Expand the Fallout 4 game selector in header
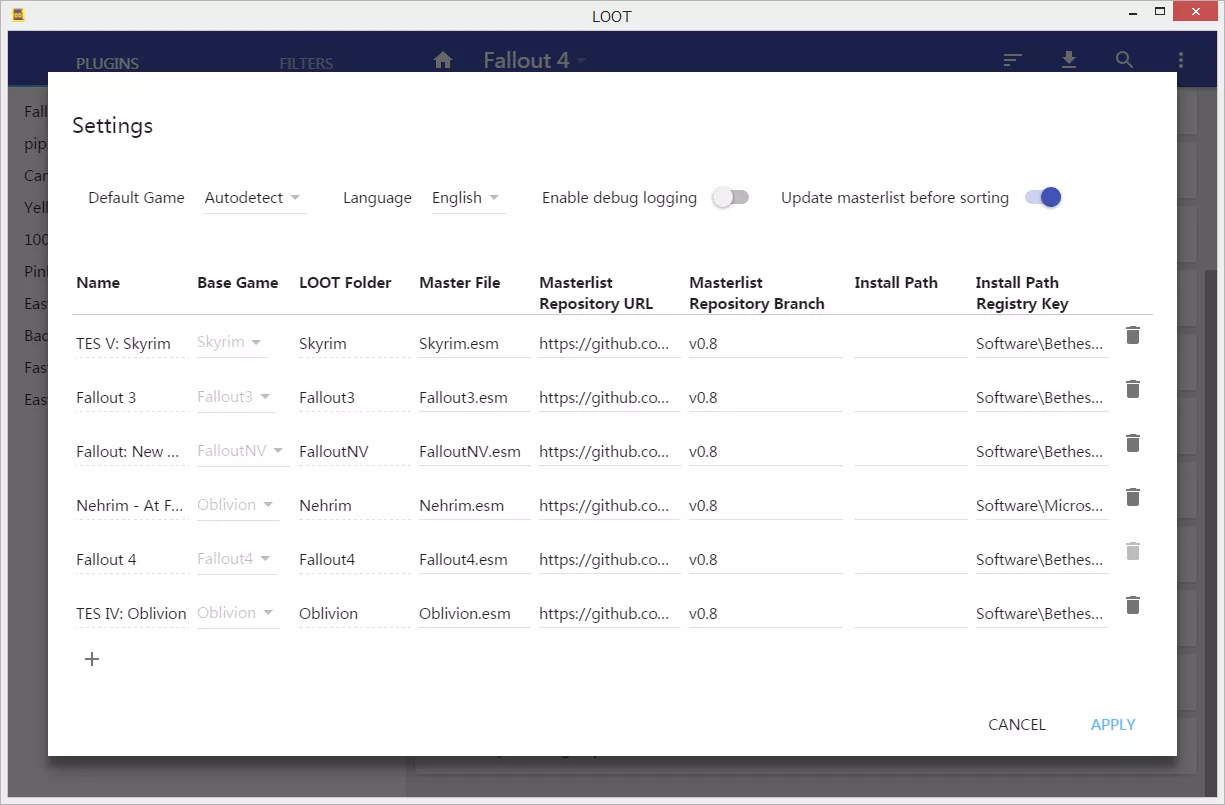1225x805 pixels. (535, 60)
